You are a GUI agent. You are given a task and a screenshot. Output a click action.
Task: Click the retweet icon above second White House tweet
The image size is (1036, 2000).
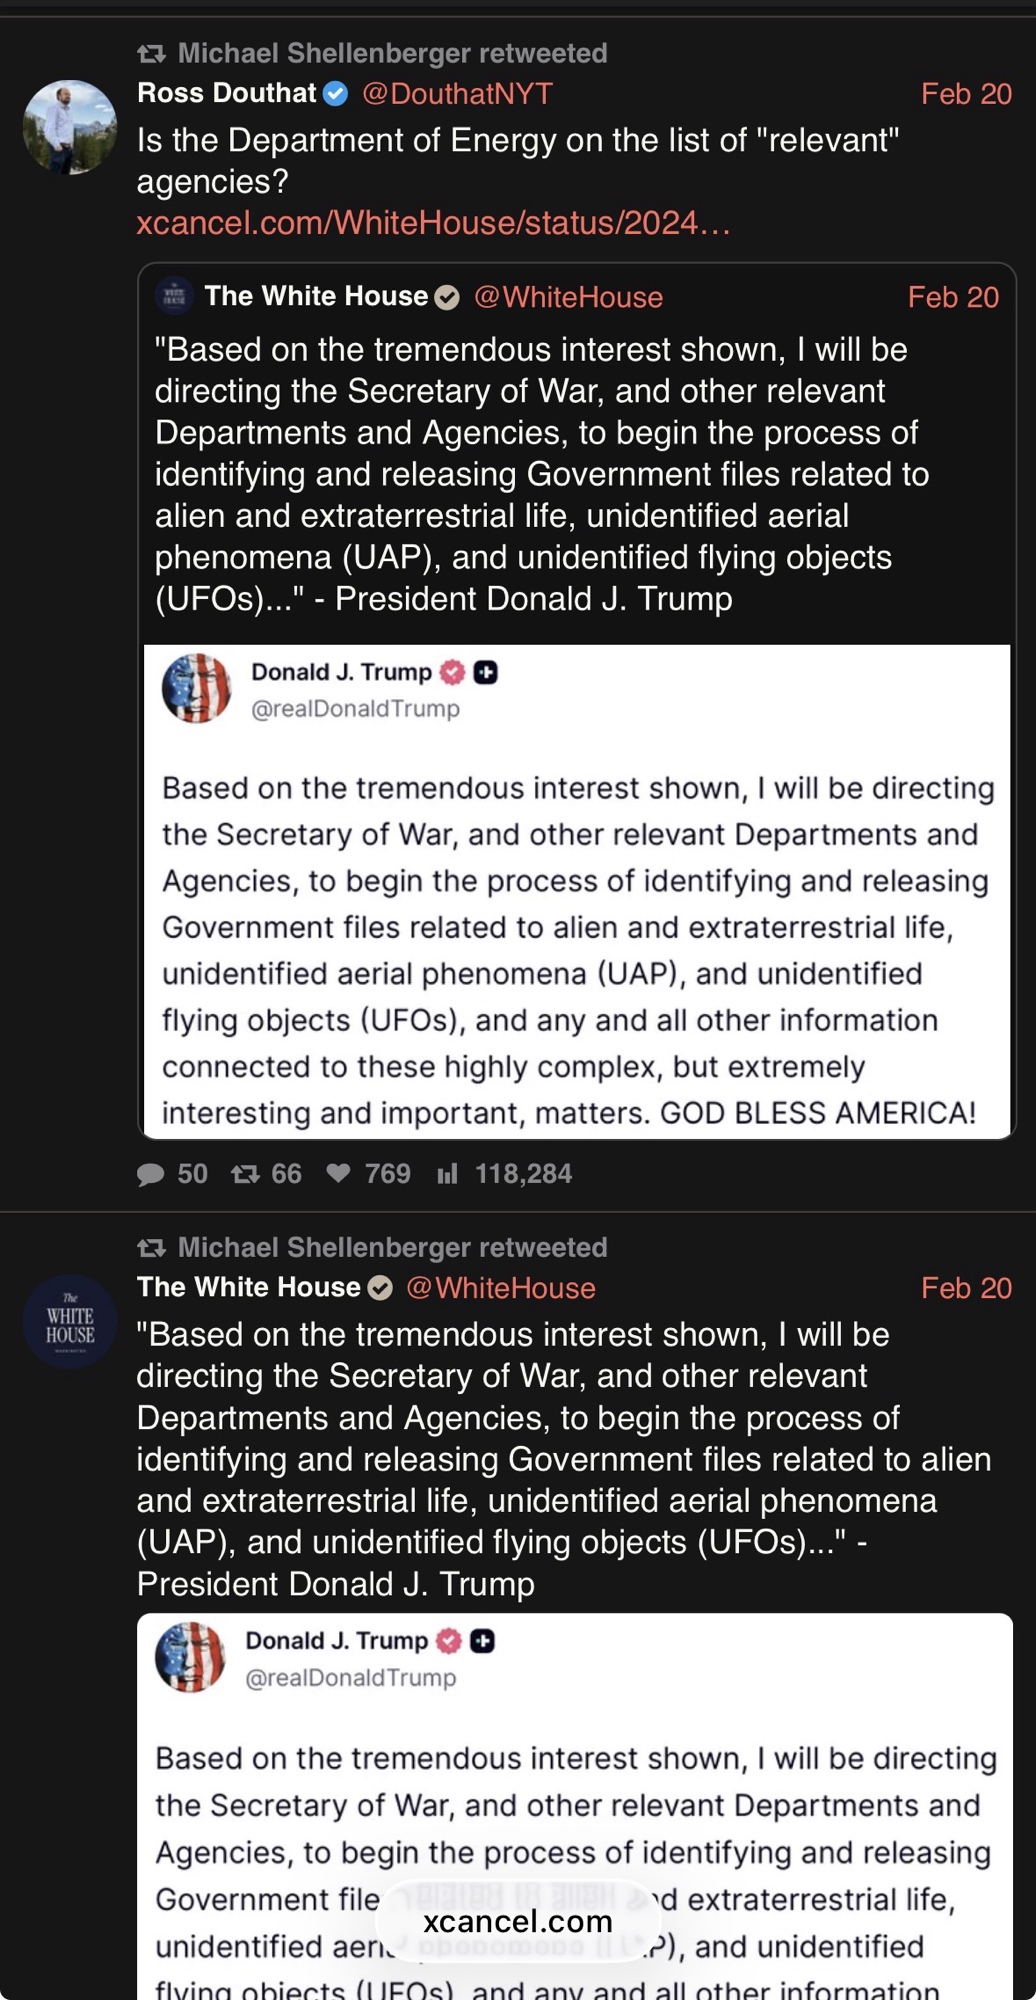(x=151, y=1247)
